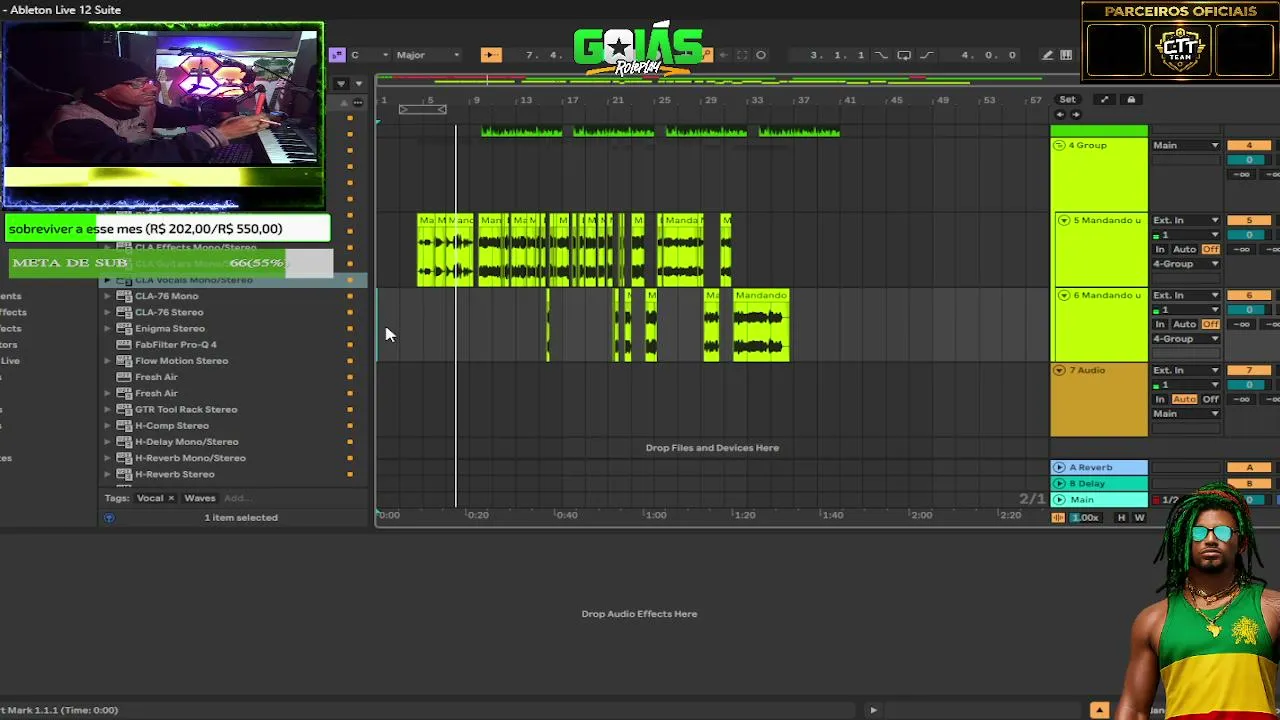Select H-Reverb Mono/Stereo in the browser

(190, 458)
